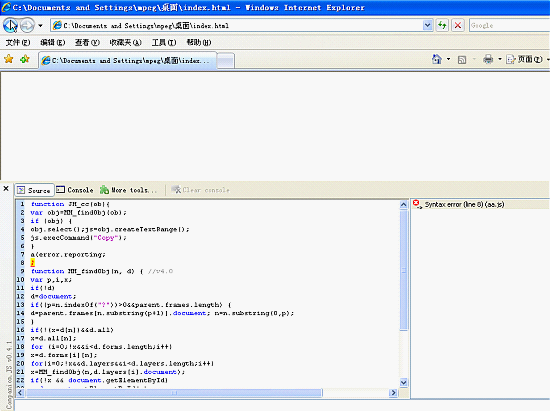
Task: Click the RSS feeds icon
Action: [x=462, y=60]
